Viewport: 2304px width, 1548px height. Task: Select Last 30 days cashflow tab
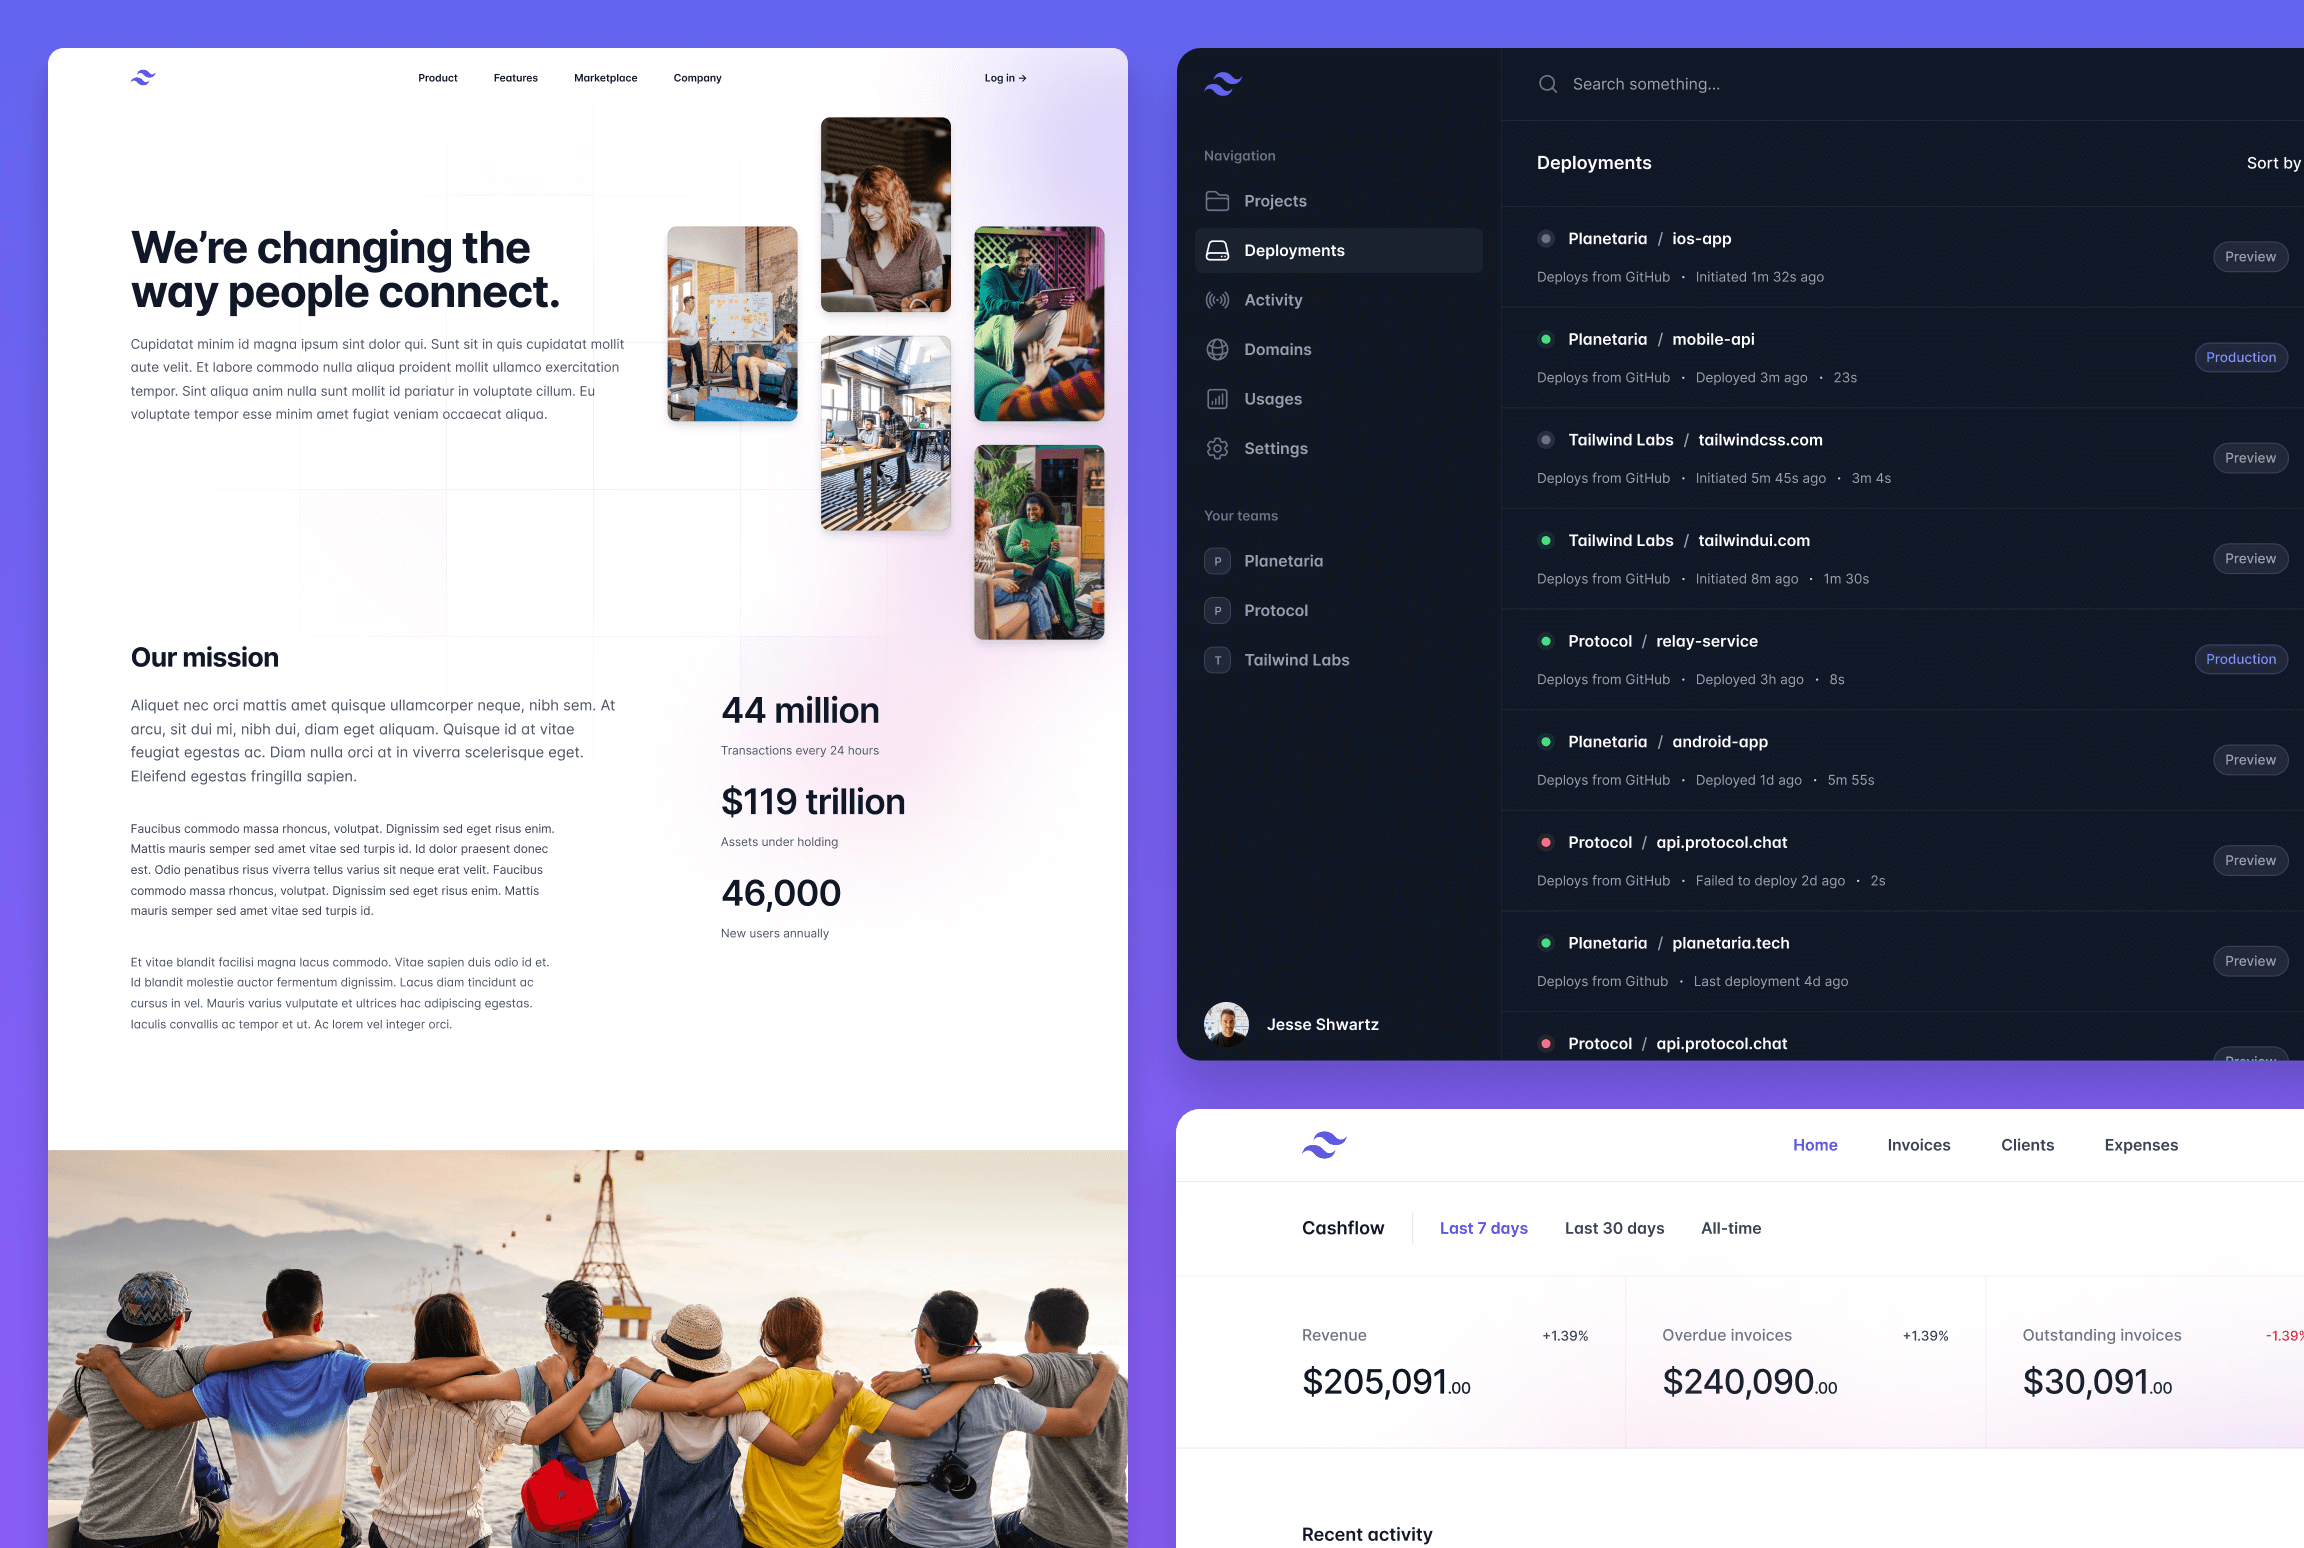pyautogui.click(x=1613, y=1228)
